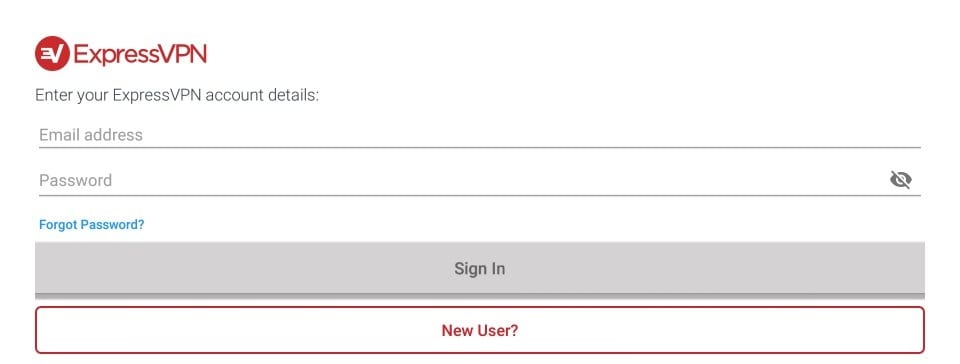Image resolution: width=960 pixels, height=364 pixels.
Task: Click the underline beneath Email address
Action: point(479,147)
